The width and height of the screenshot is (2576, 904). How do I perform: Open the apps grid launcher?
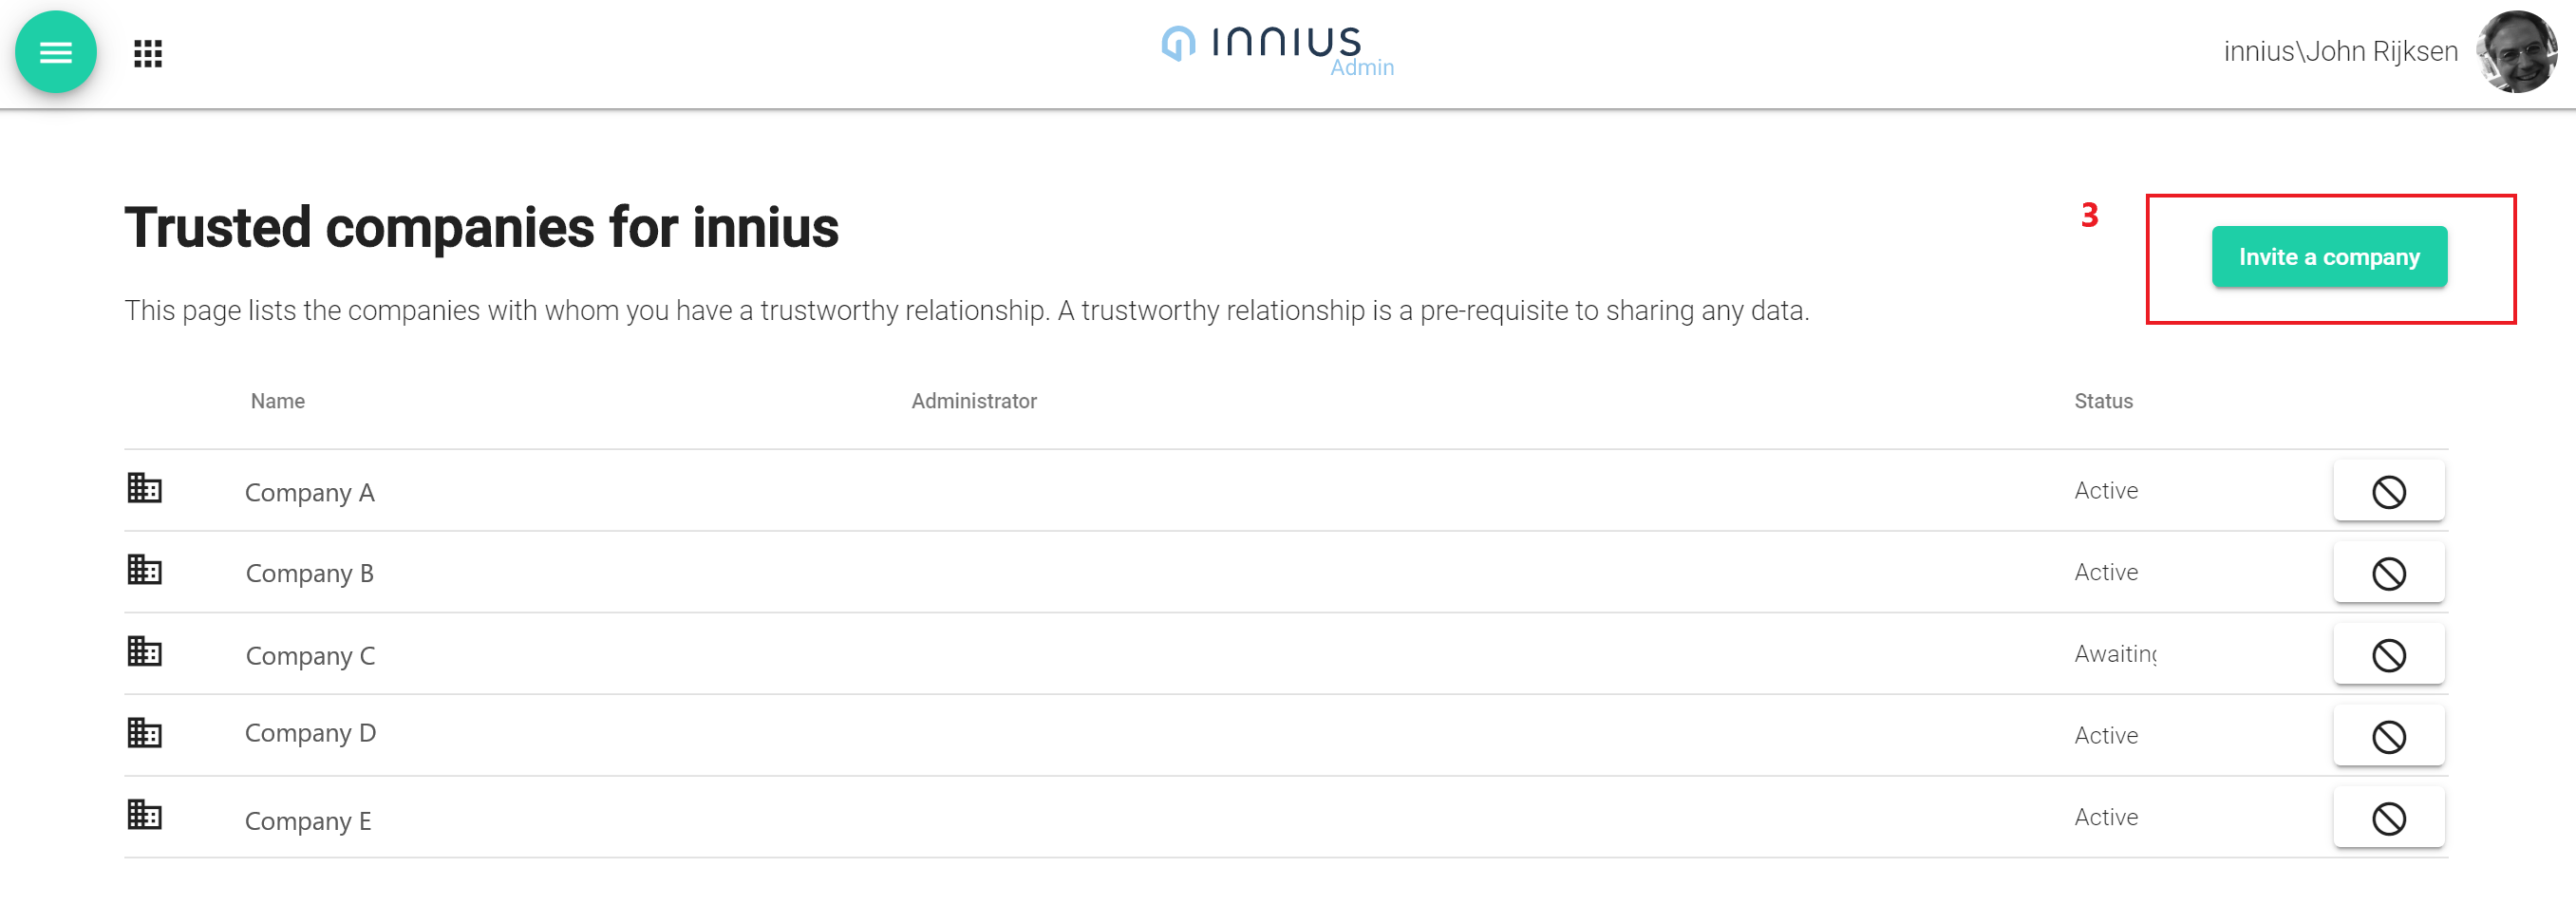148,53
